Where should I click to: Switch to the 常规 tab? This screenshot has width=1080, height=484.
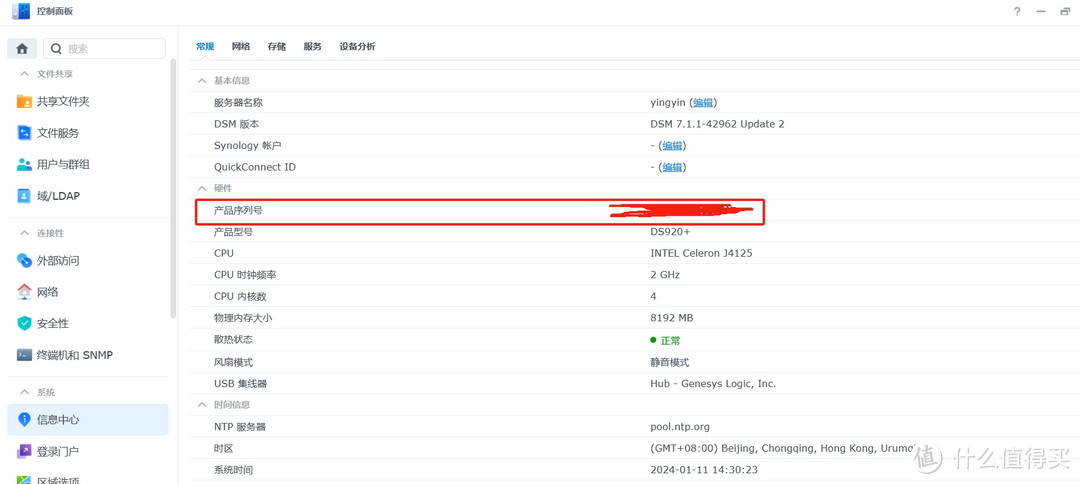pyautogui.click(x=205, y=46)
